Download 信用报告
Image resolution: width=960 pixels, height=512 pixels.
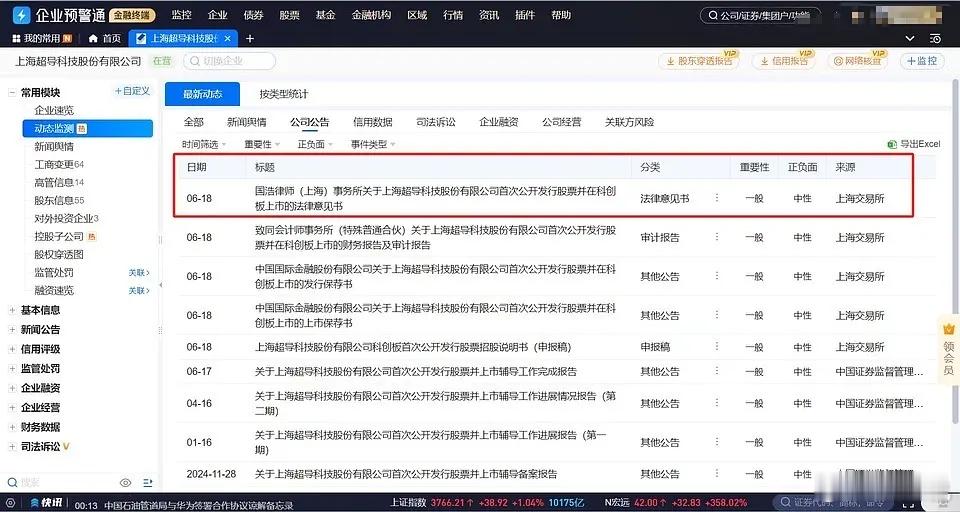point(784,61)
